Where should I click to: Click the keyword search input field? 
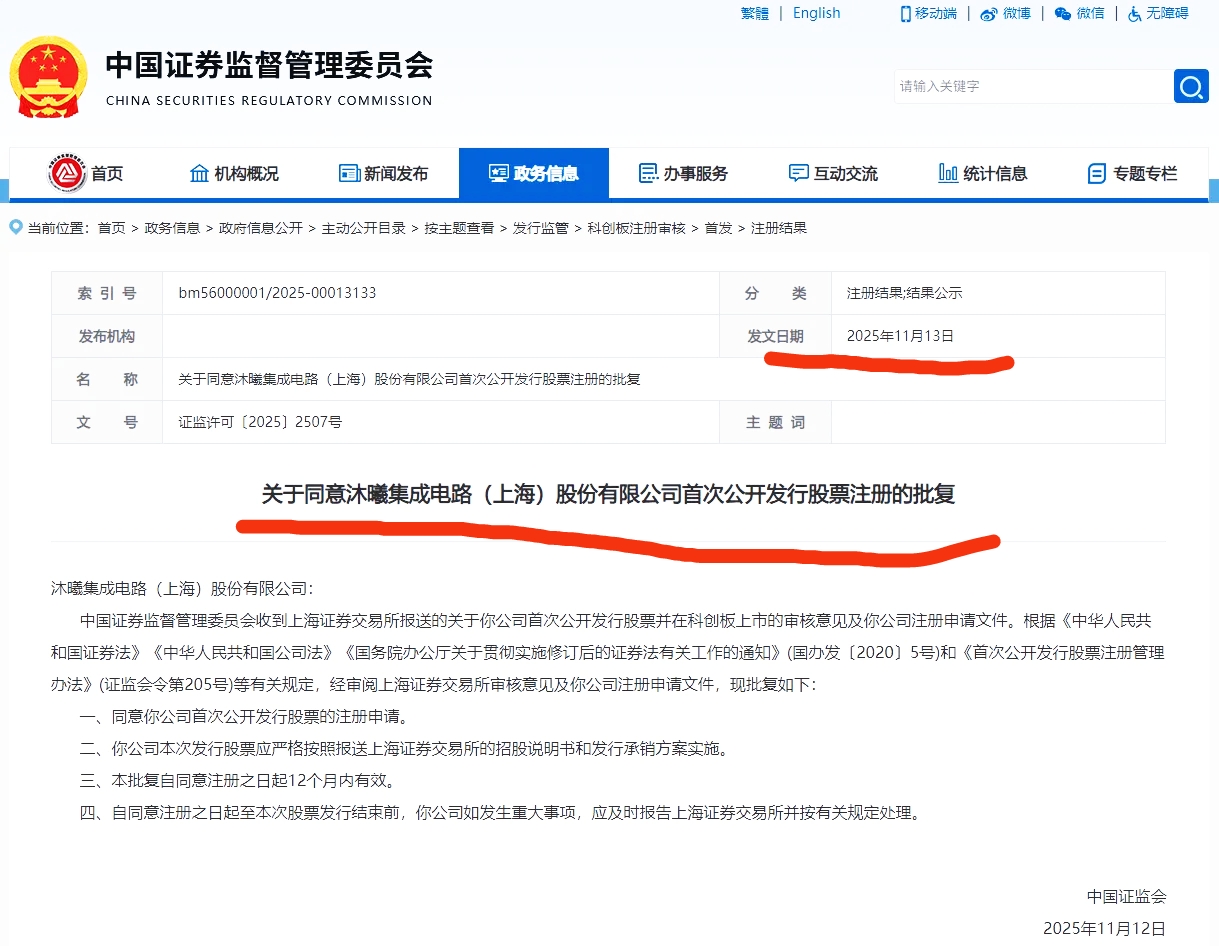(1032, 86)
